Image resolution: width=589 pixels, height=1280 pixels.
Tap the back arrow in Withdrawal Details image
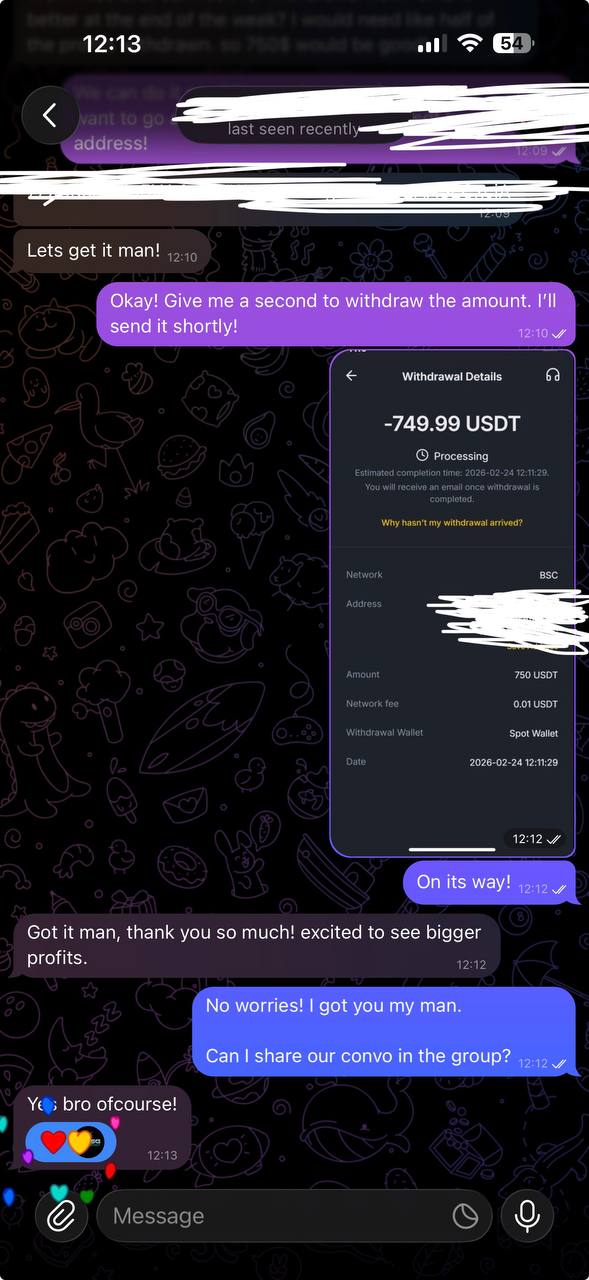(x=351, y=376)
